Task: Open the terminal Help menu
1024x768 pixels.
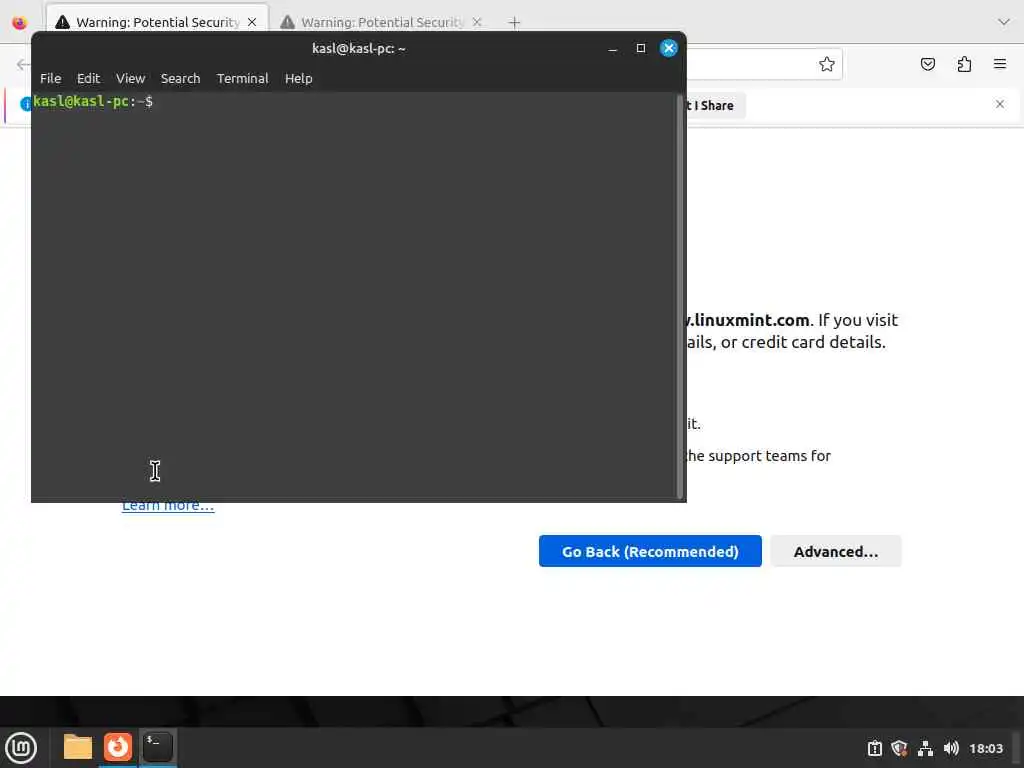Action: tap(298, 78)
